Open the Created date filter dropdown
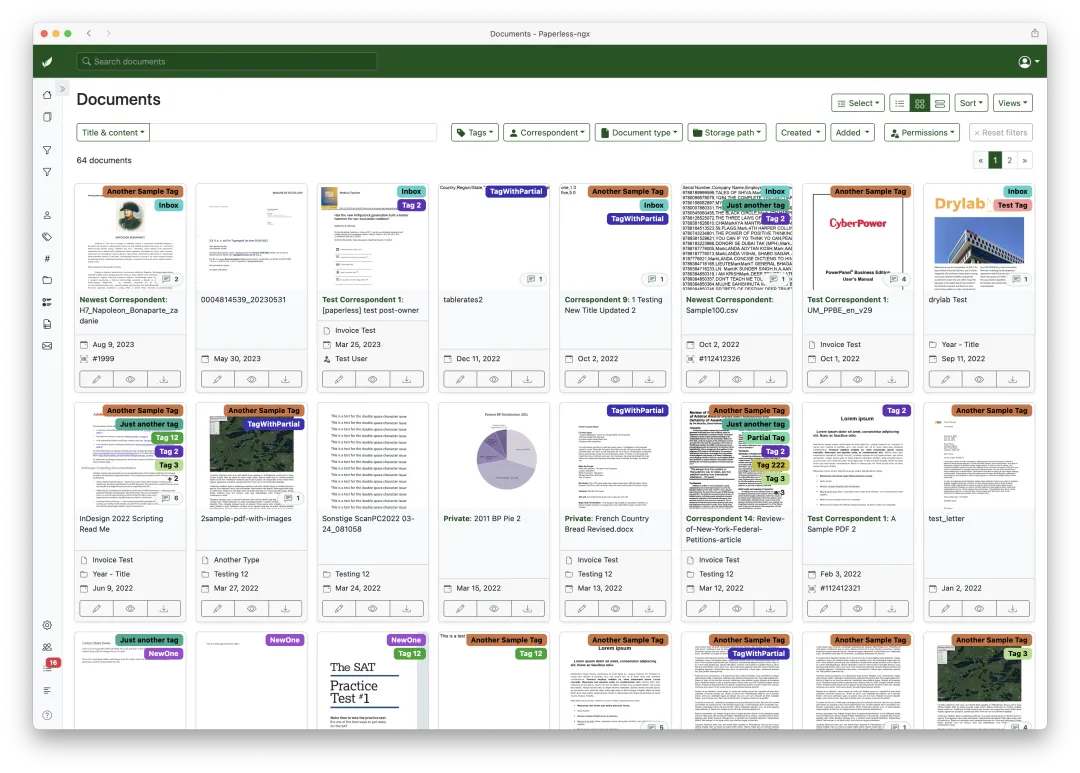1080x773 pixels. 800,132
